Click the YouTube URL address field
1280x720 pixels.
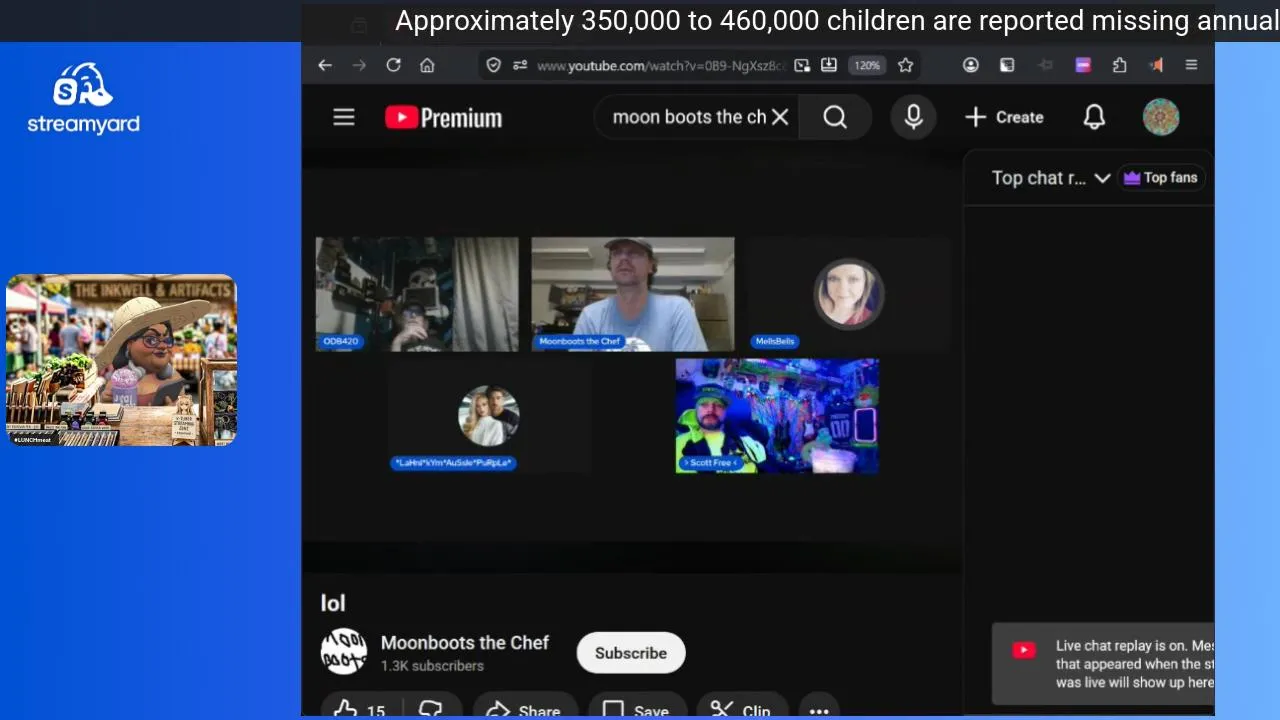(660, 65)
